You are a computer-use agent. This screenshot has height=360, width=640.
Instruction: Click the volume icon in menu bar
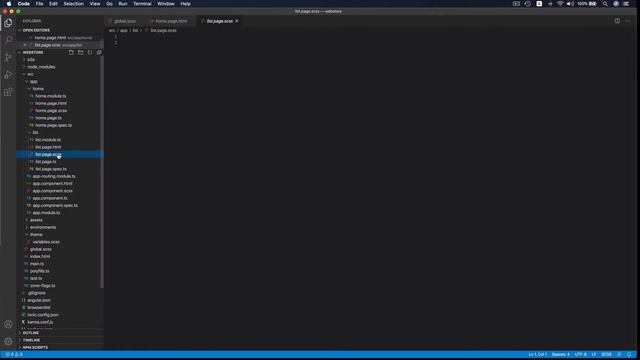(x=570, y=4)
